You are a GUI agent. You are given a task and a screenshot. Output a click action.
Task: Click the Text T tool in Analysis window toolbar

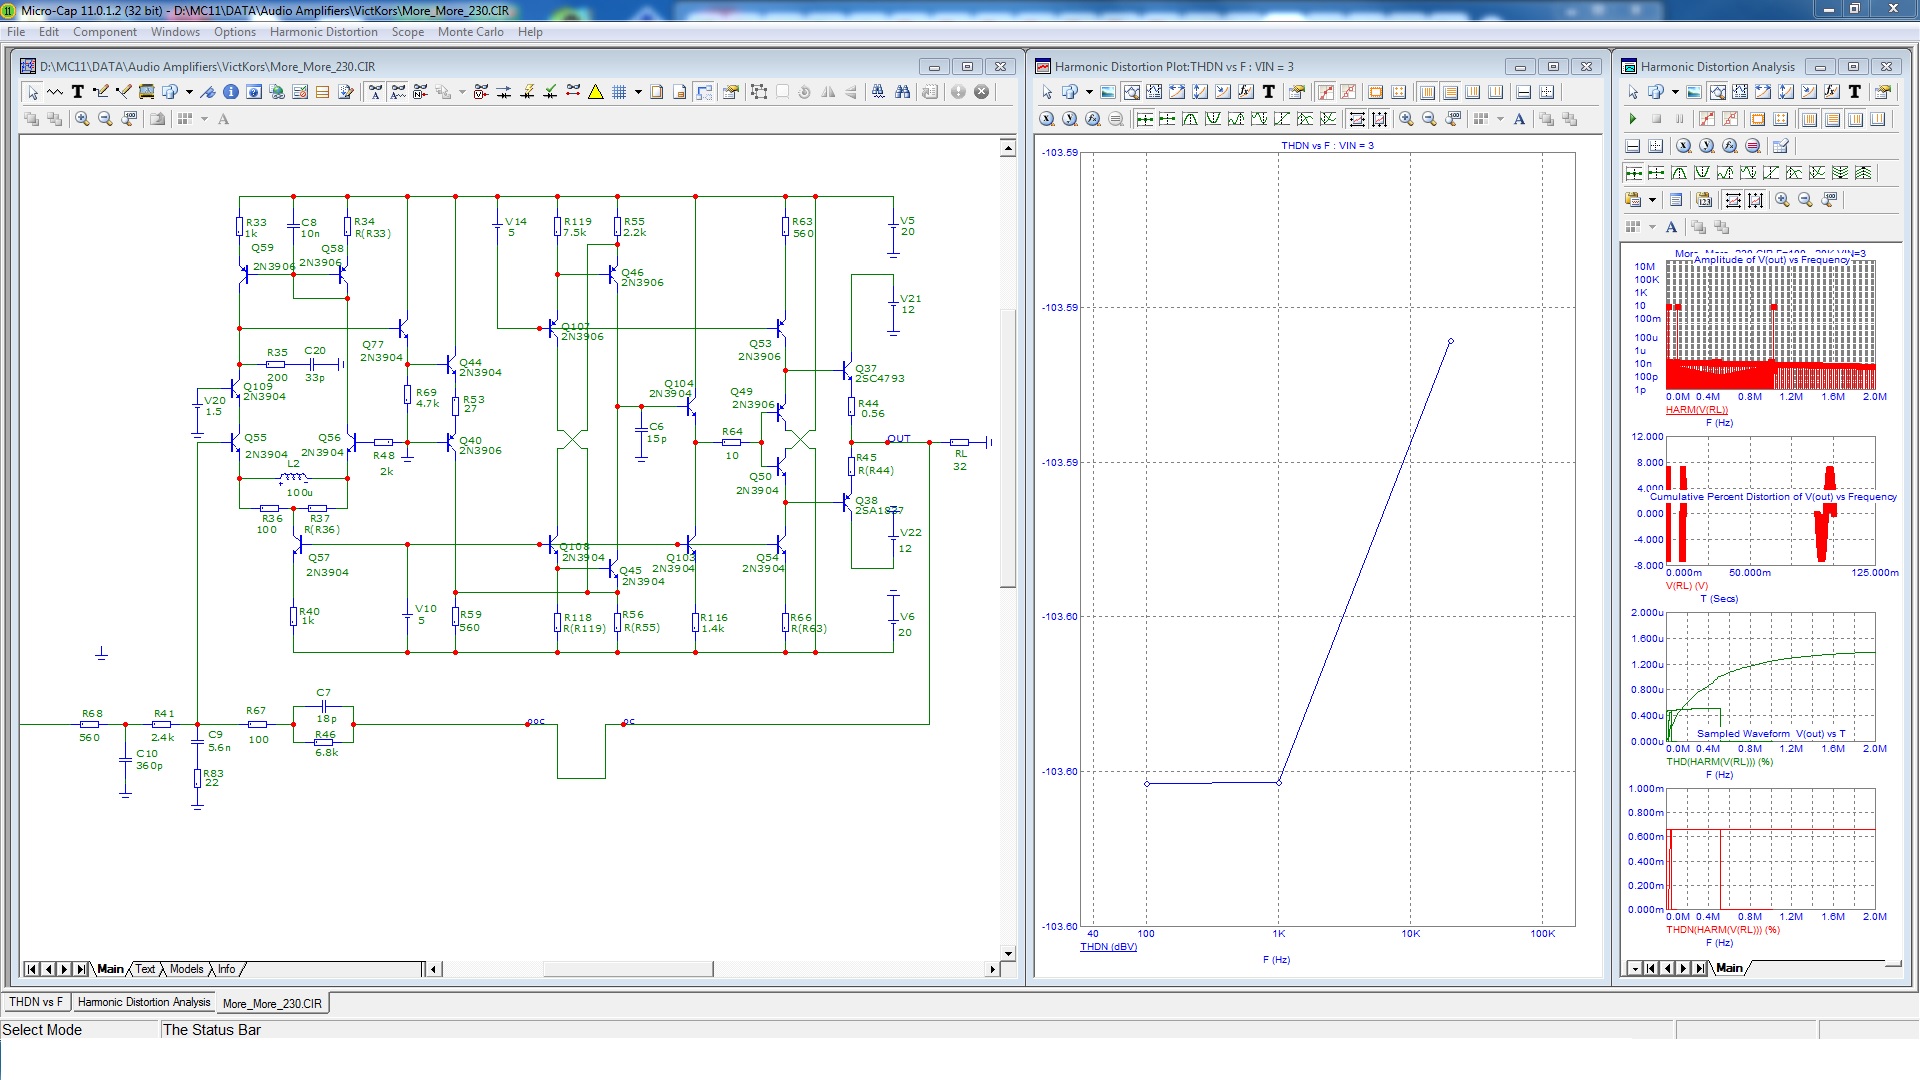1855,92
